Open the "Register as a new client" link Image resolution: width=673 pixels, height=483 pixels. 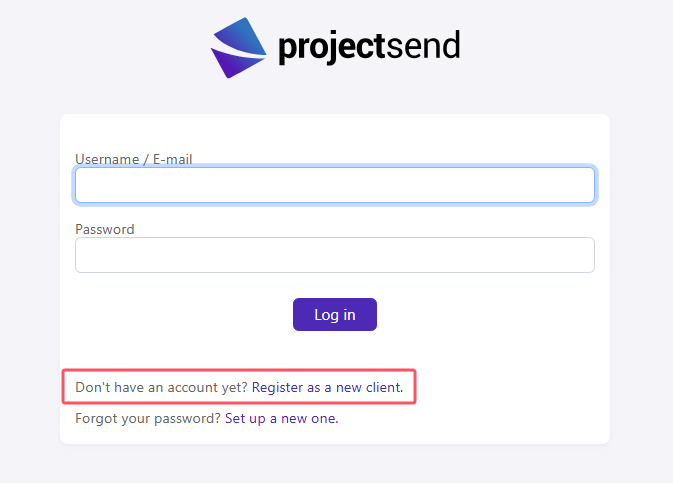point(327,387)
